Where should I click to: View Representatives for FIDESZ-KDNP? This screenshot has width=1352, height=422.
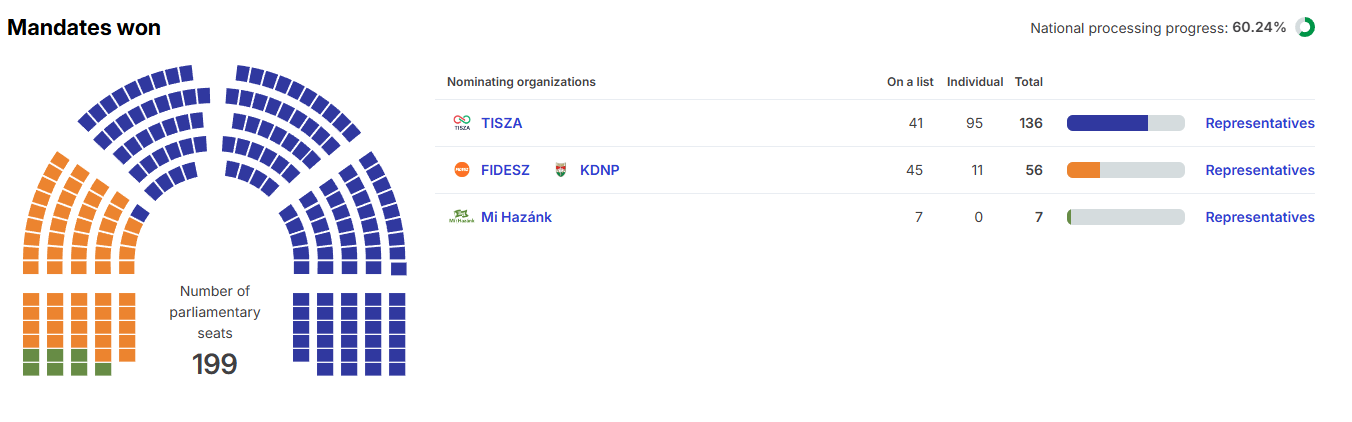point(1260,170)
